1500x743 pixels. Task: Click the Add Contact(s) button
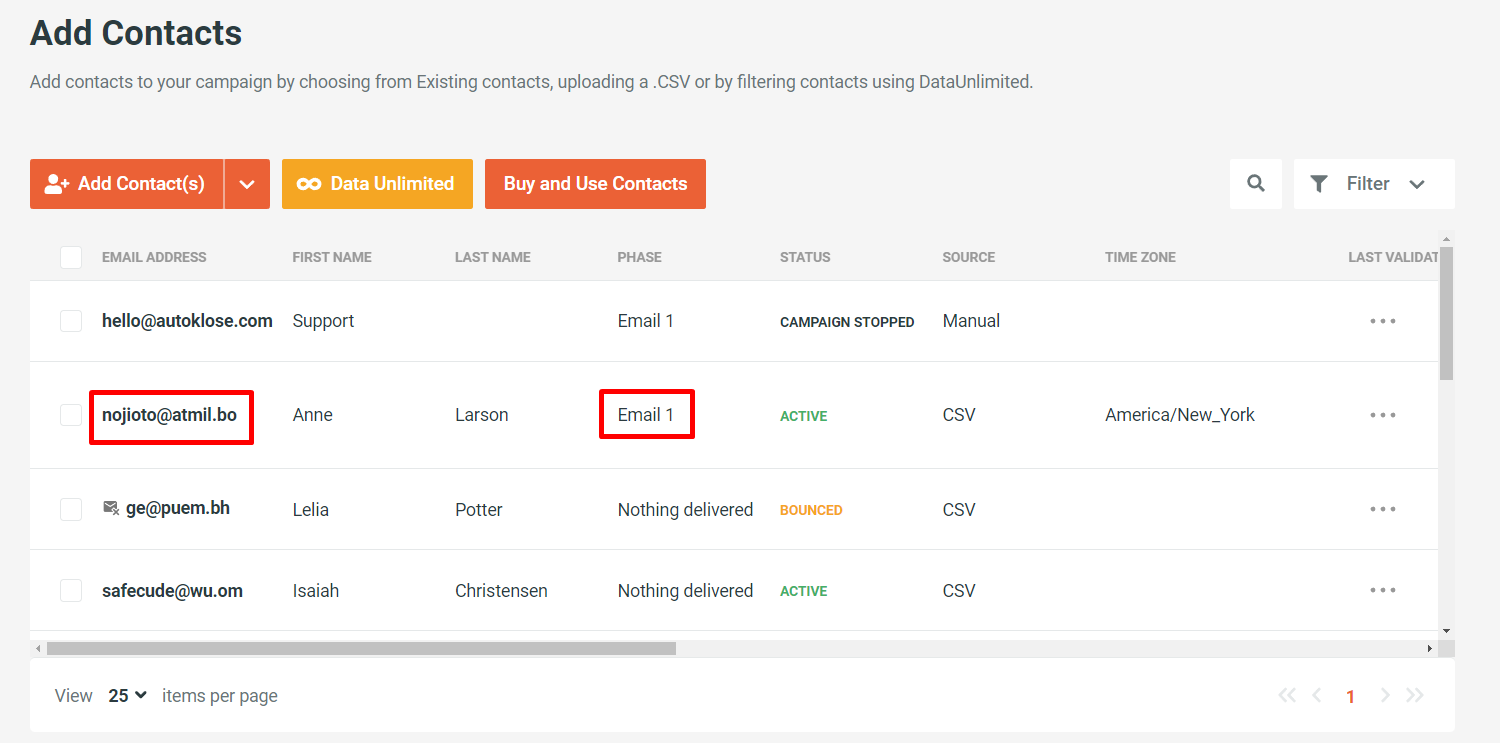tap(126, 184)
